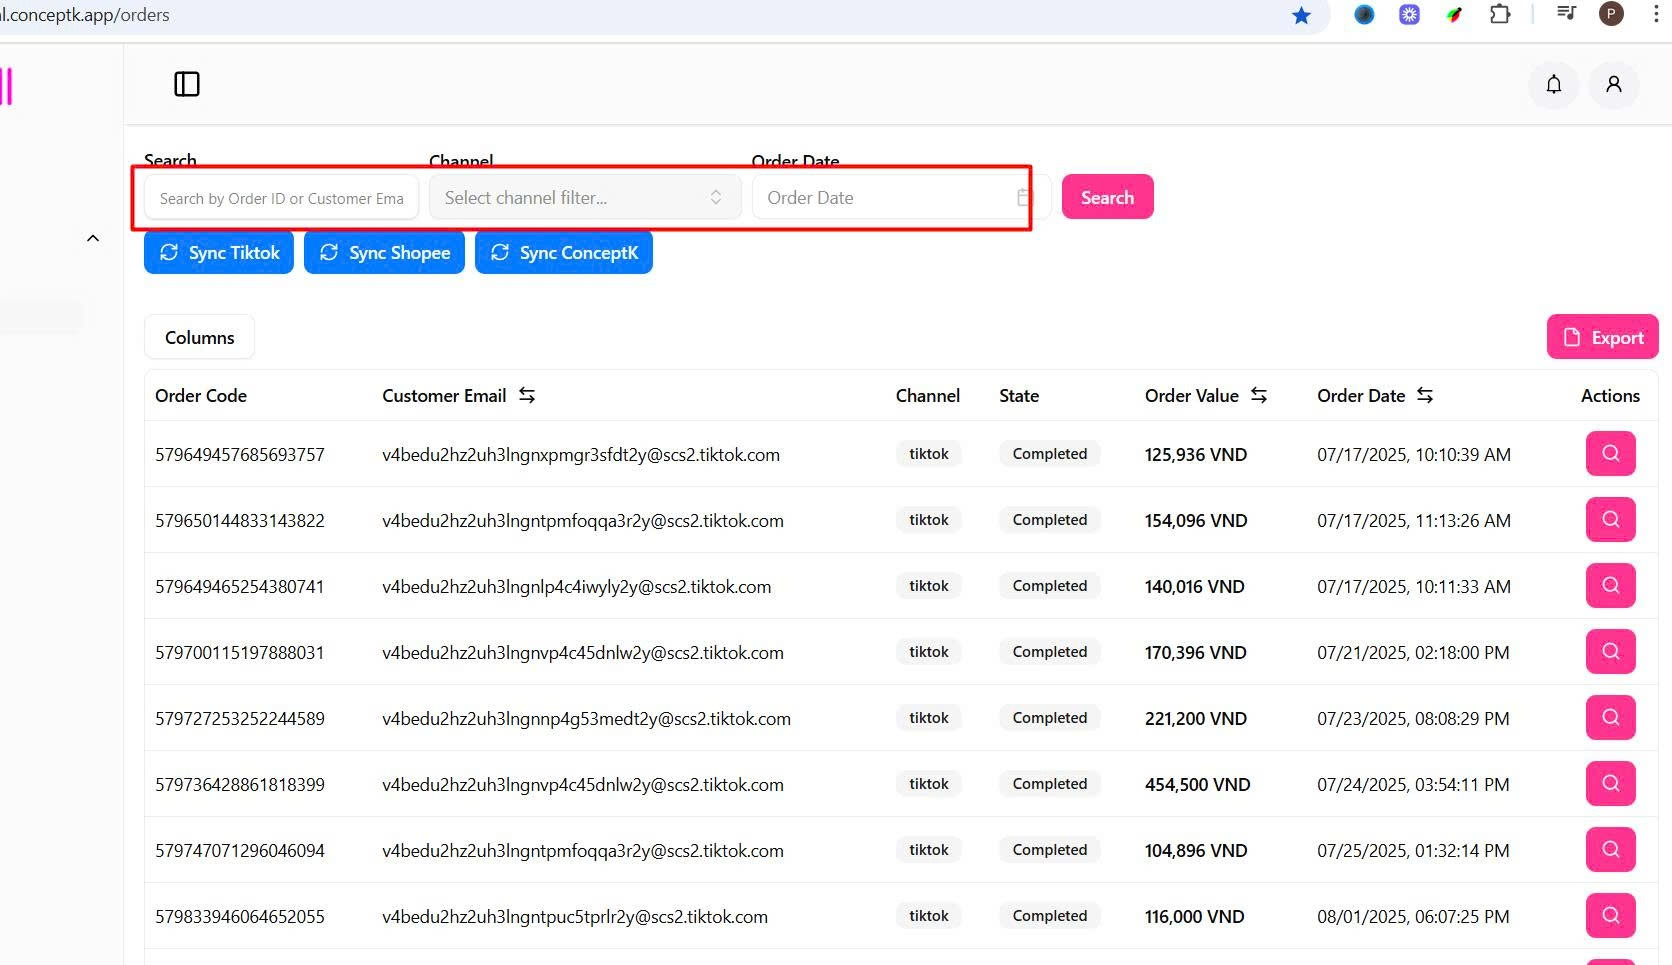1672x965 pixels.
Task: Bookmark star icon in address bar
Action: coord(1301,15)
